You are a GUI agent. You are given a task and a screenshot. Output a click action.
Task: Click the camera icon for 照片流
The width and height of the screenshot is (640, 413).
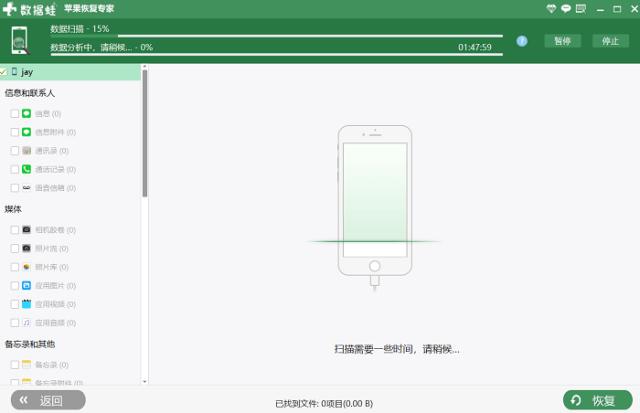pos(27,248)
